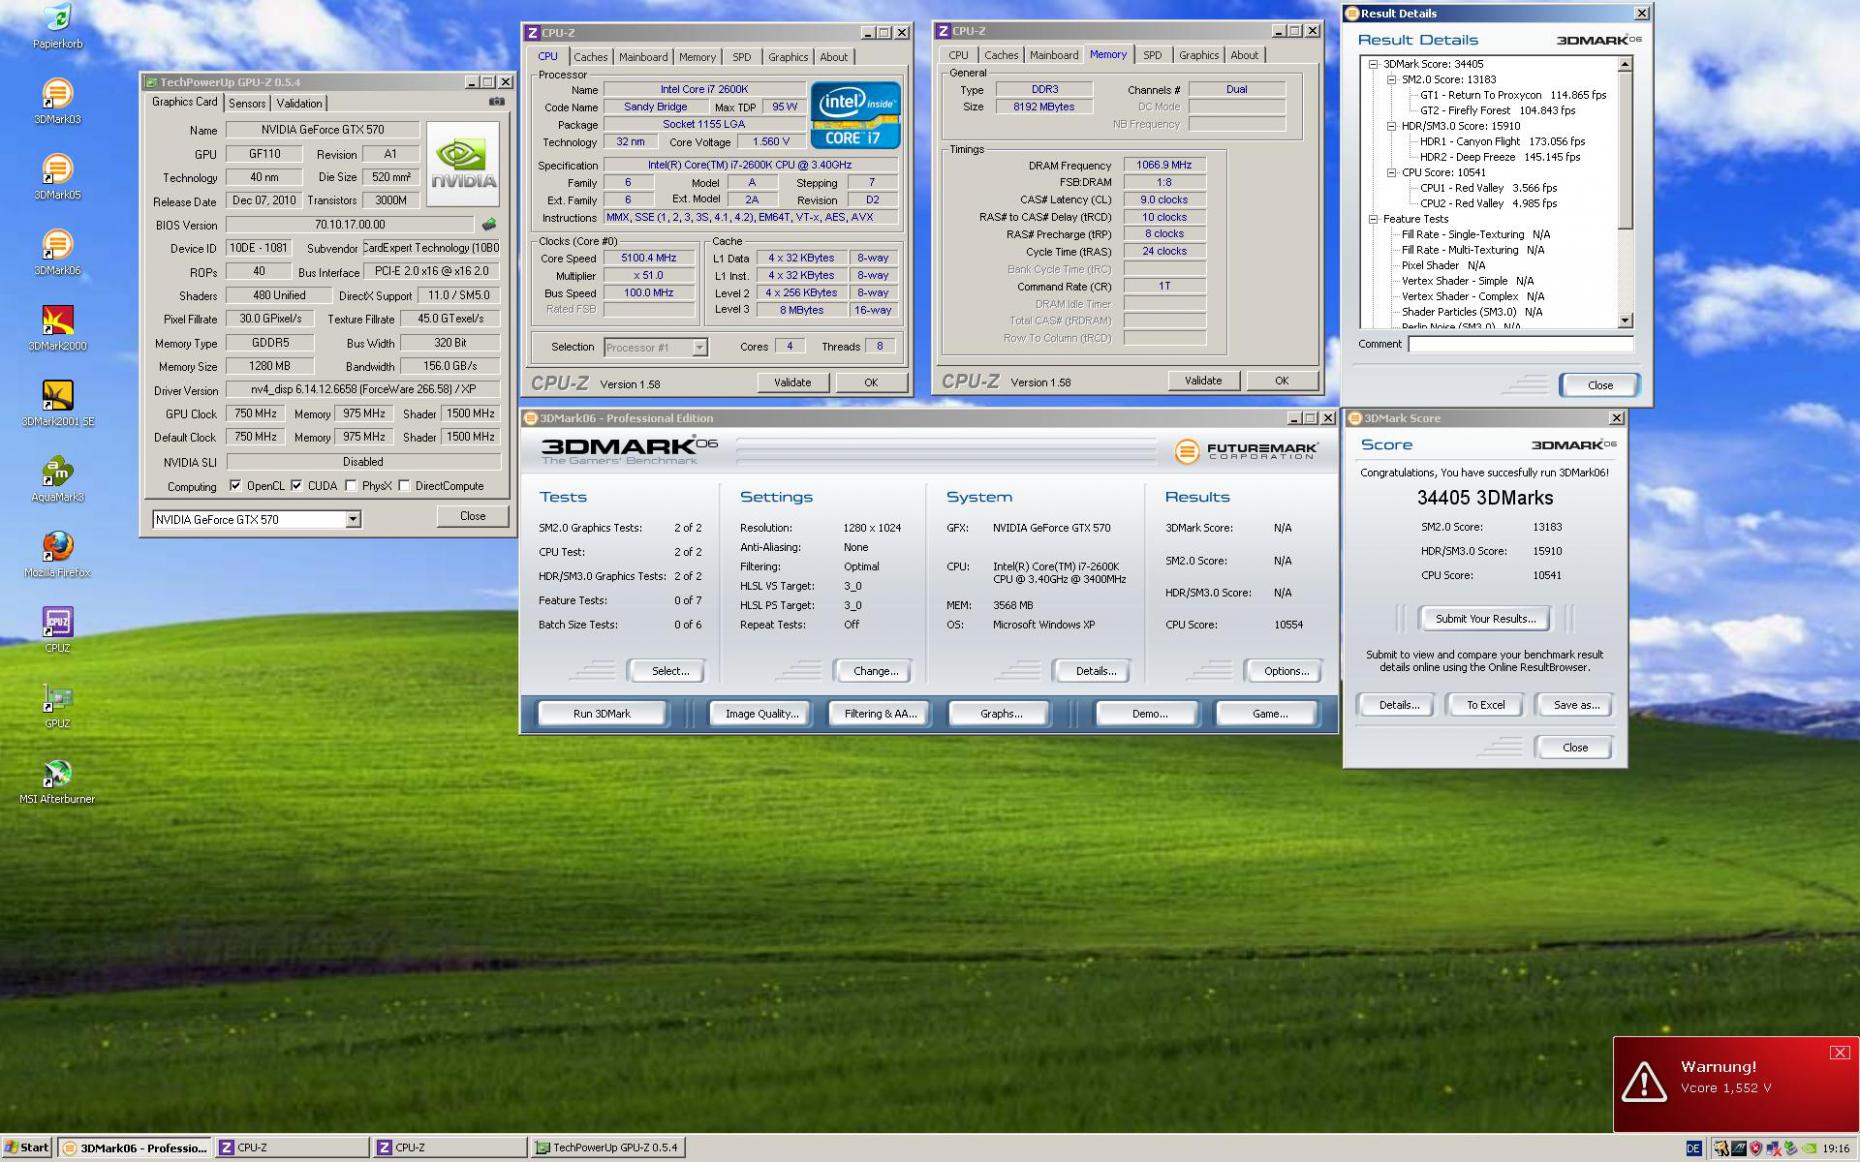Click the Filtering & AA button
The width and height of the screenshot is (1860, 1162).
point(880,713)
